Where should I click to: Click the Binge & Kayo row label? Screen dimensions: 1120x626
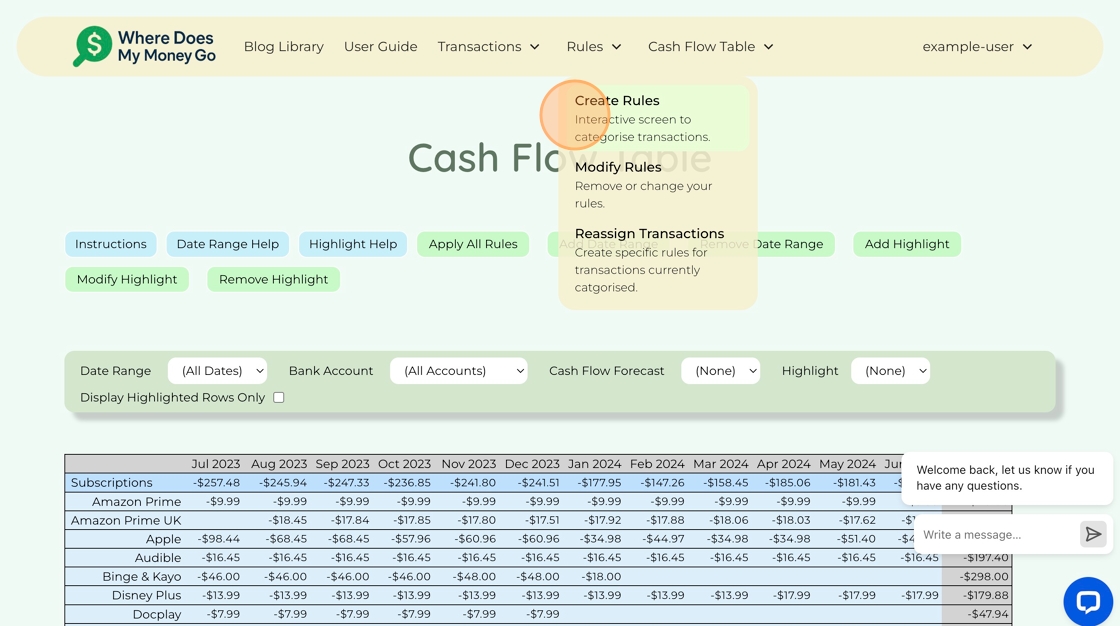[x=141, y=576]
